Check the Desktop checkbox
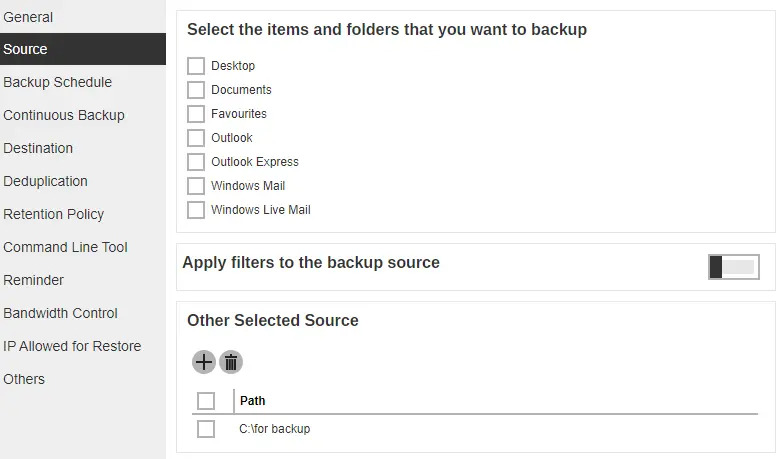This screenshot has height=459, width=783. click(196, 66)
